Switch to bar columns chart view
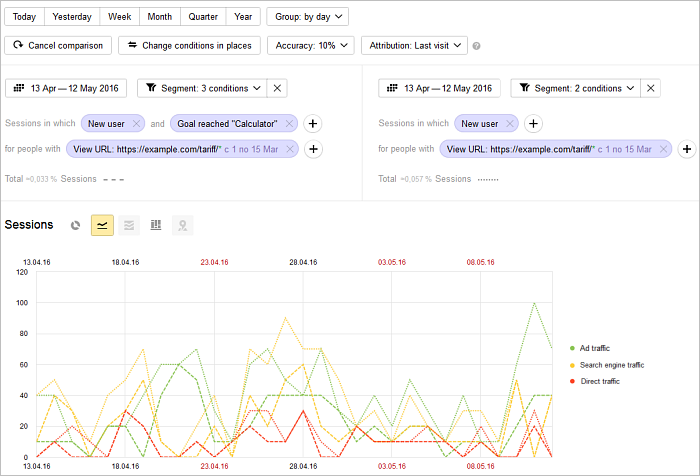This screenshot has width=700, height=476. tap(155, 225)
